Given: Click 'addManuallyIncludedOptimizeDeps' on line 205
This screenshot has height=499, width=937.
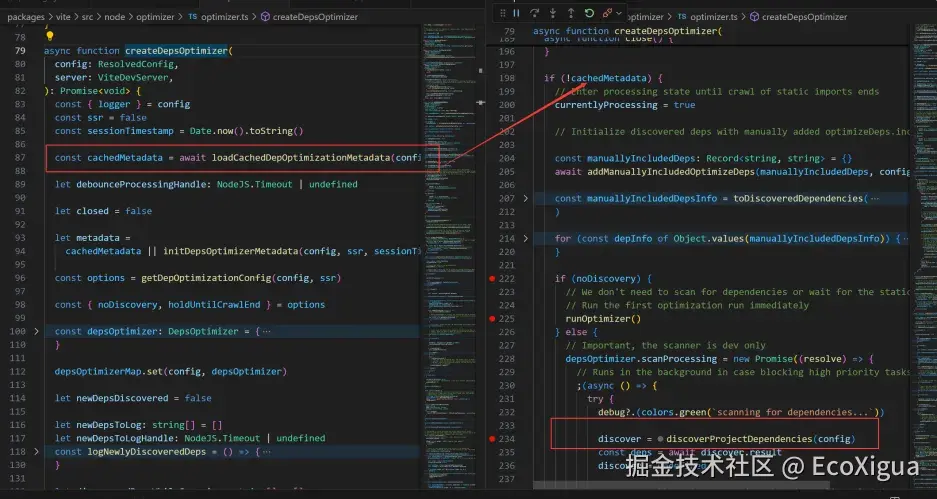Looking at the screenshot, I should coord(671,172).
